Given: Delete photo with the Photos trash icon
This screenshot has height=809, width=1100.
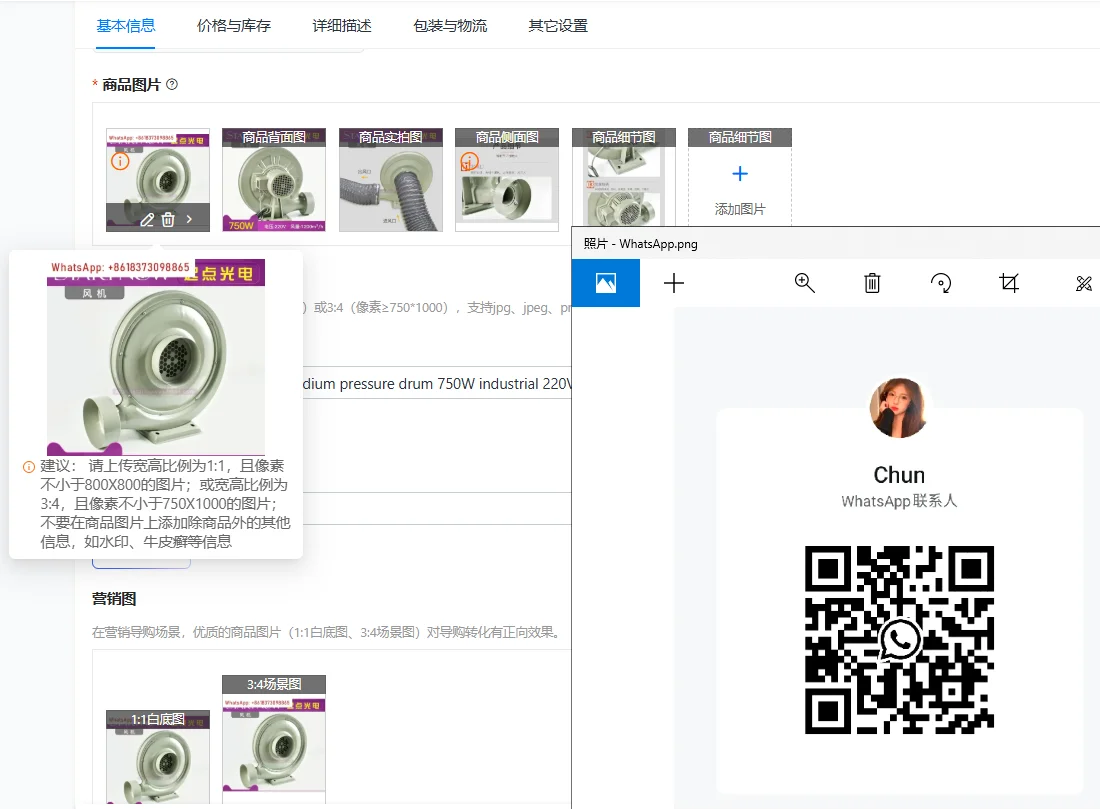Looking at the screenshot, I should coord(872,283).
